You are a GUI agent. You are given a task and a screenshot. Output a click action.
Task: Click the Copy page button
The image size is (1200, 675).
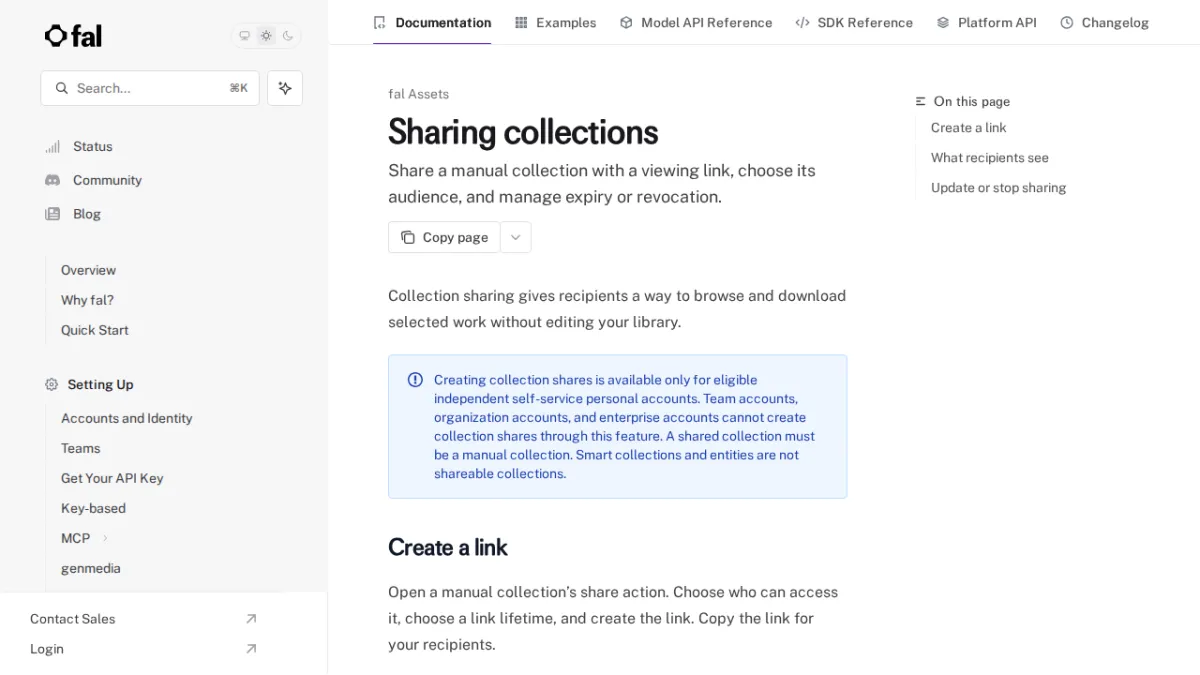(444, 237)
